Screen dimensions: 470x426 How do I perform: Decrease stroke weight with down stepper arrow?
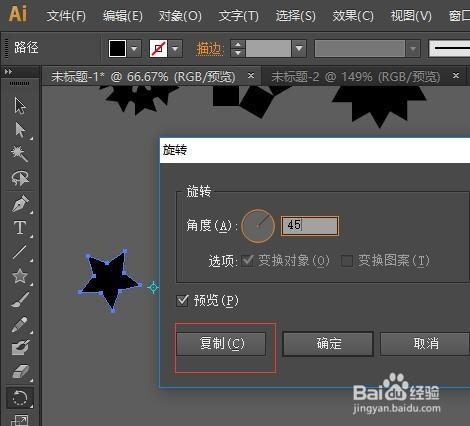(x=238, y=53)
